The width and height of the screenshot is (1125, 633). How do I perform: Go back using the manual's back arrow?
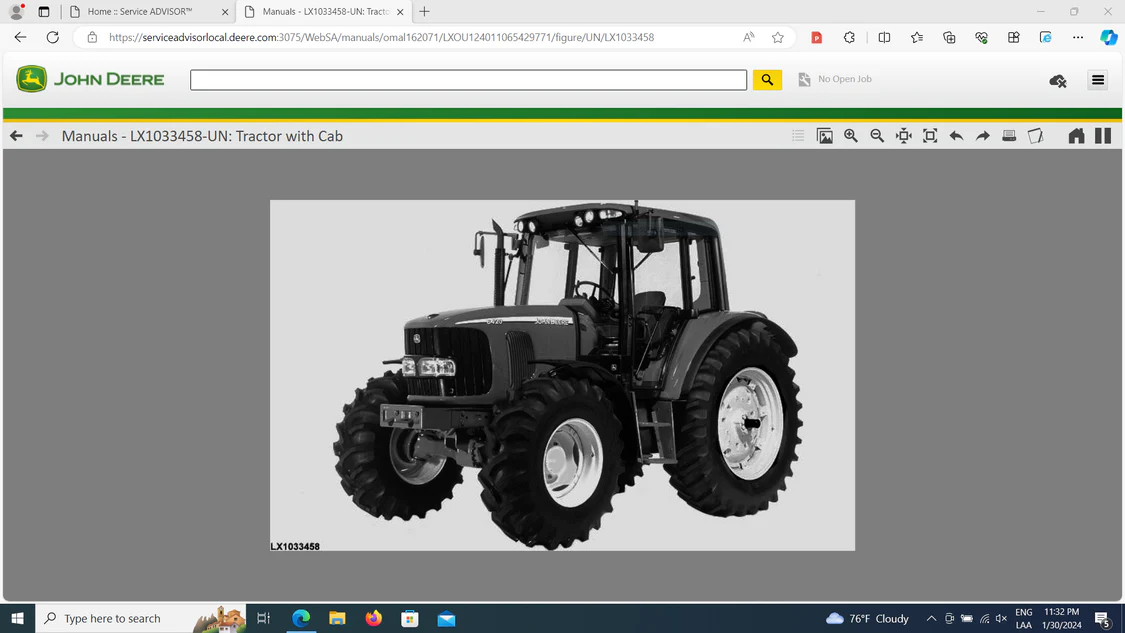click(x=16, y=136)
